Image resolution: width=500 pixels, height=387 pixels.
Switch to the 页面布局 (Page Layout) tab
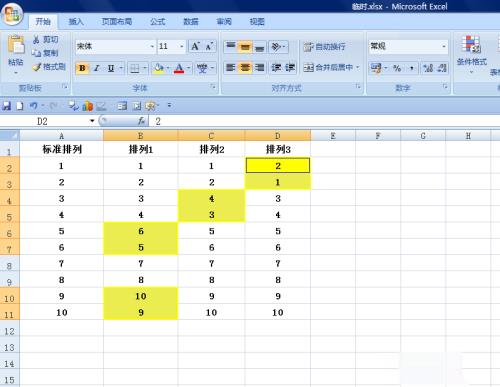click(117, 22)
